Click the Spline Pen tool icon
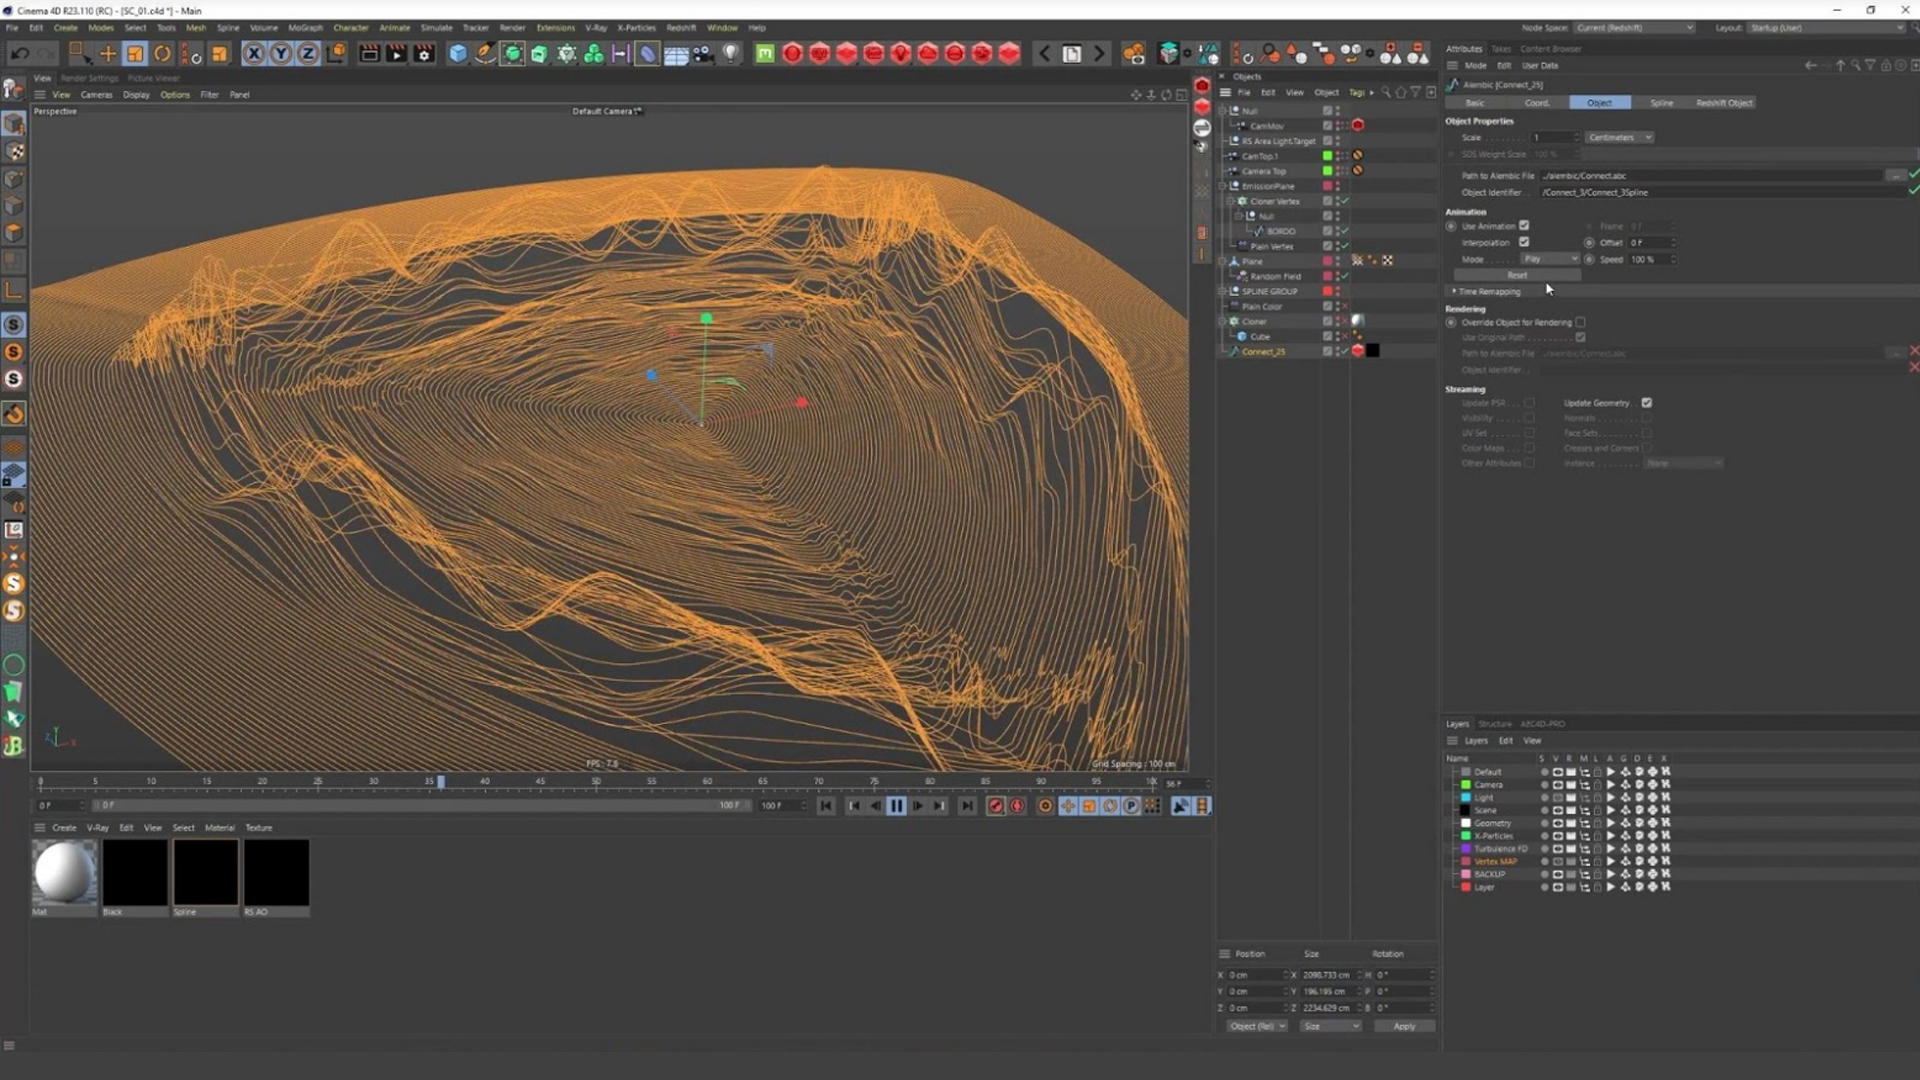 [485, 54]
